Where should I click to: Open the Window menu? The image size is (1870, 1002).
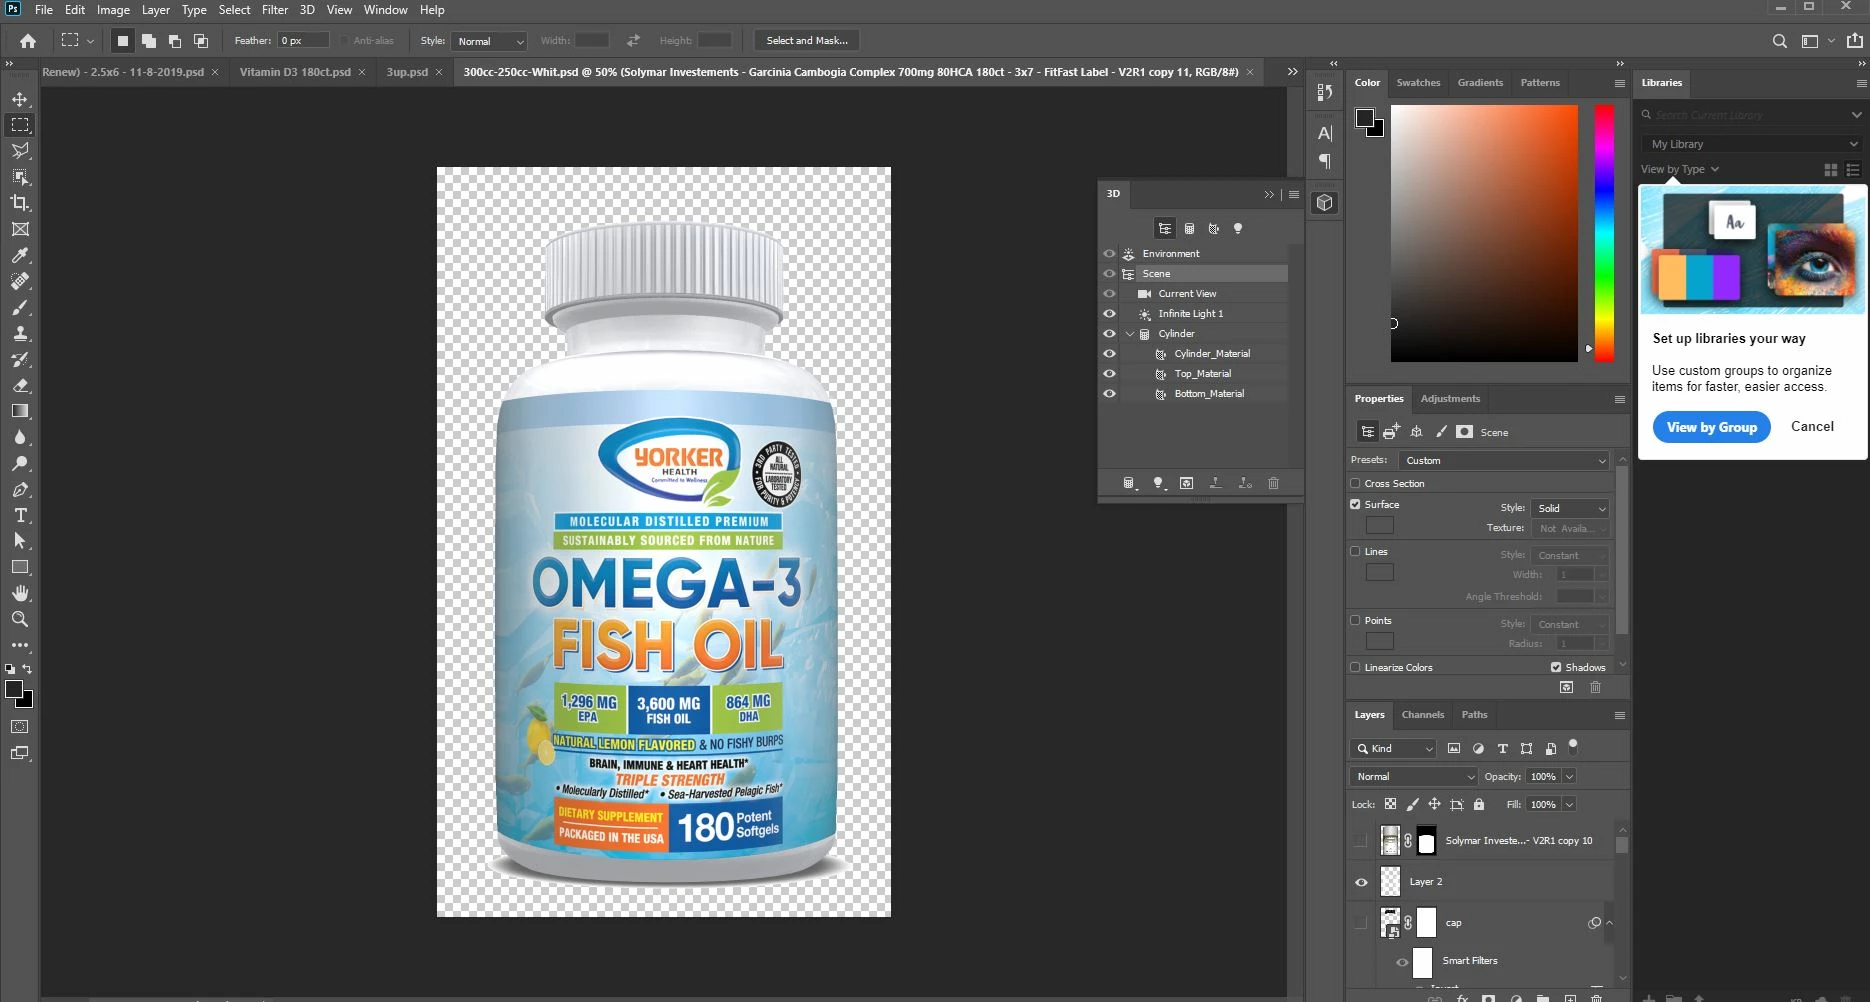pyautogui.click(x=385, y=10)
